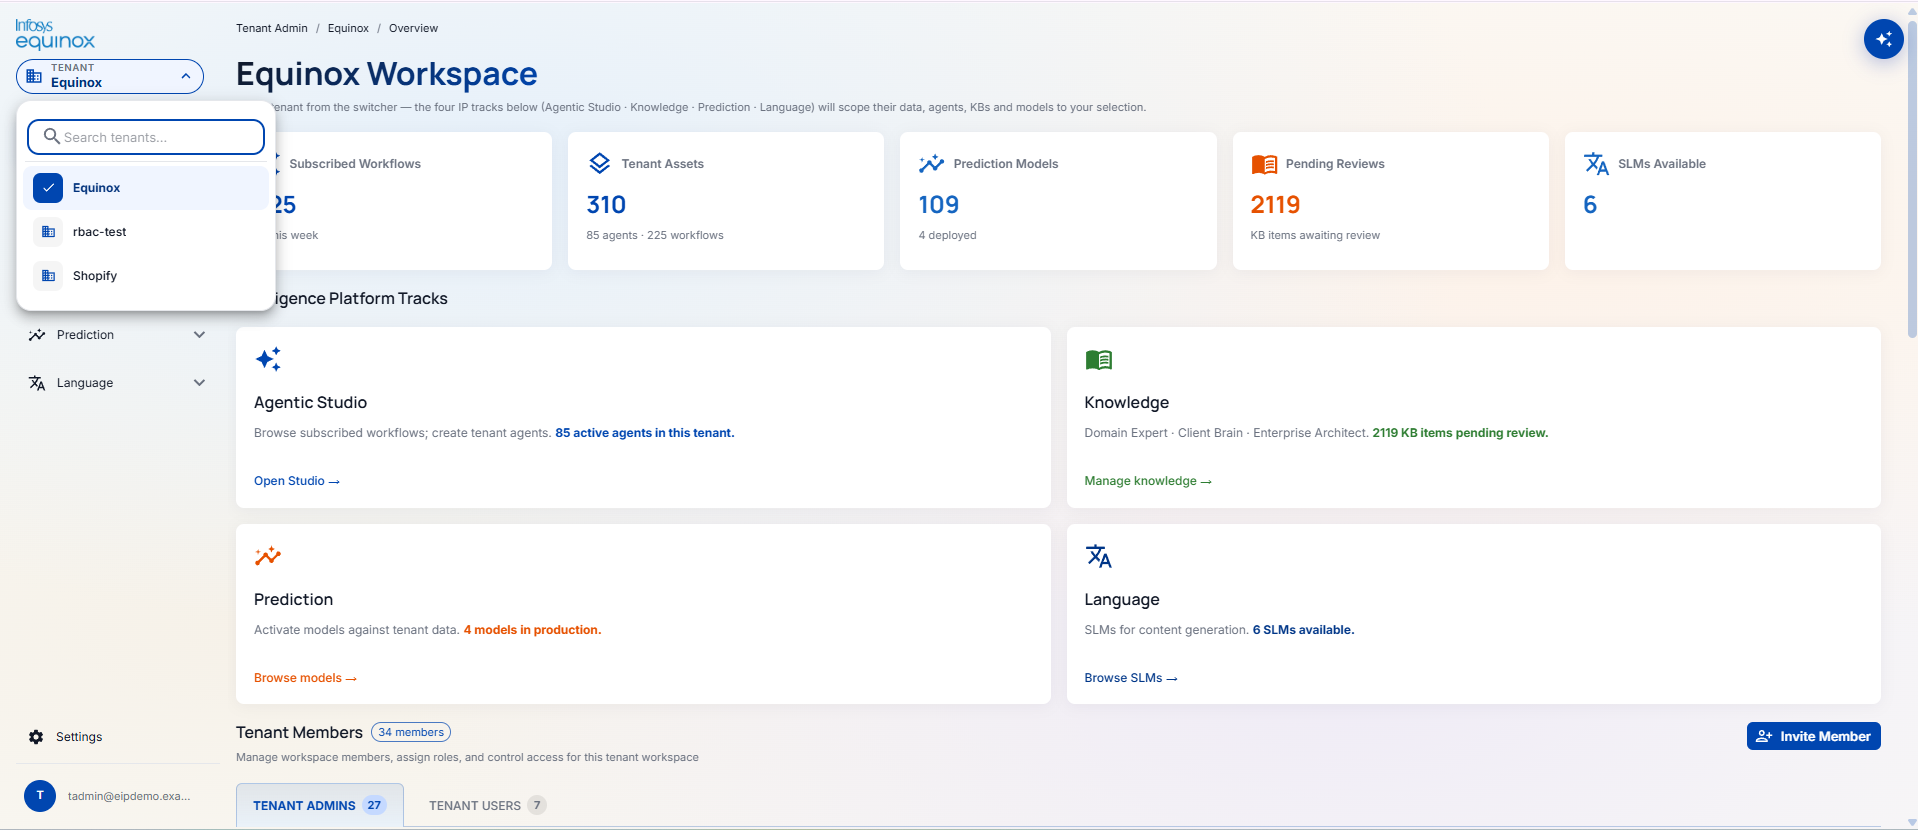Click the Search tenants input field
1918x830 pixels.
point(146,137)
